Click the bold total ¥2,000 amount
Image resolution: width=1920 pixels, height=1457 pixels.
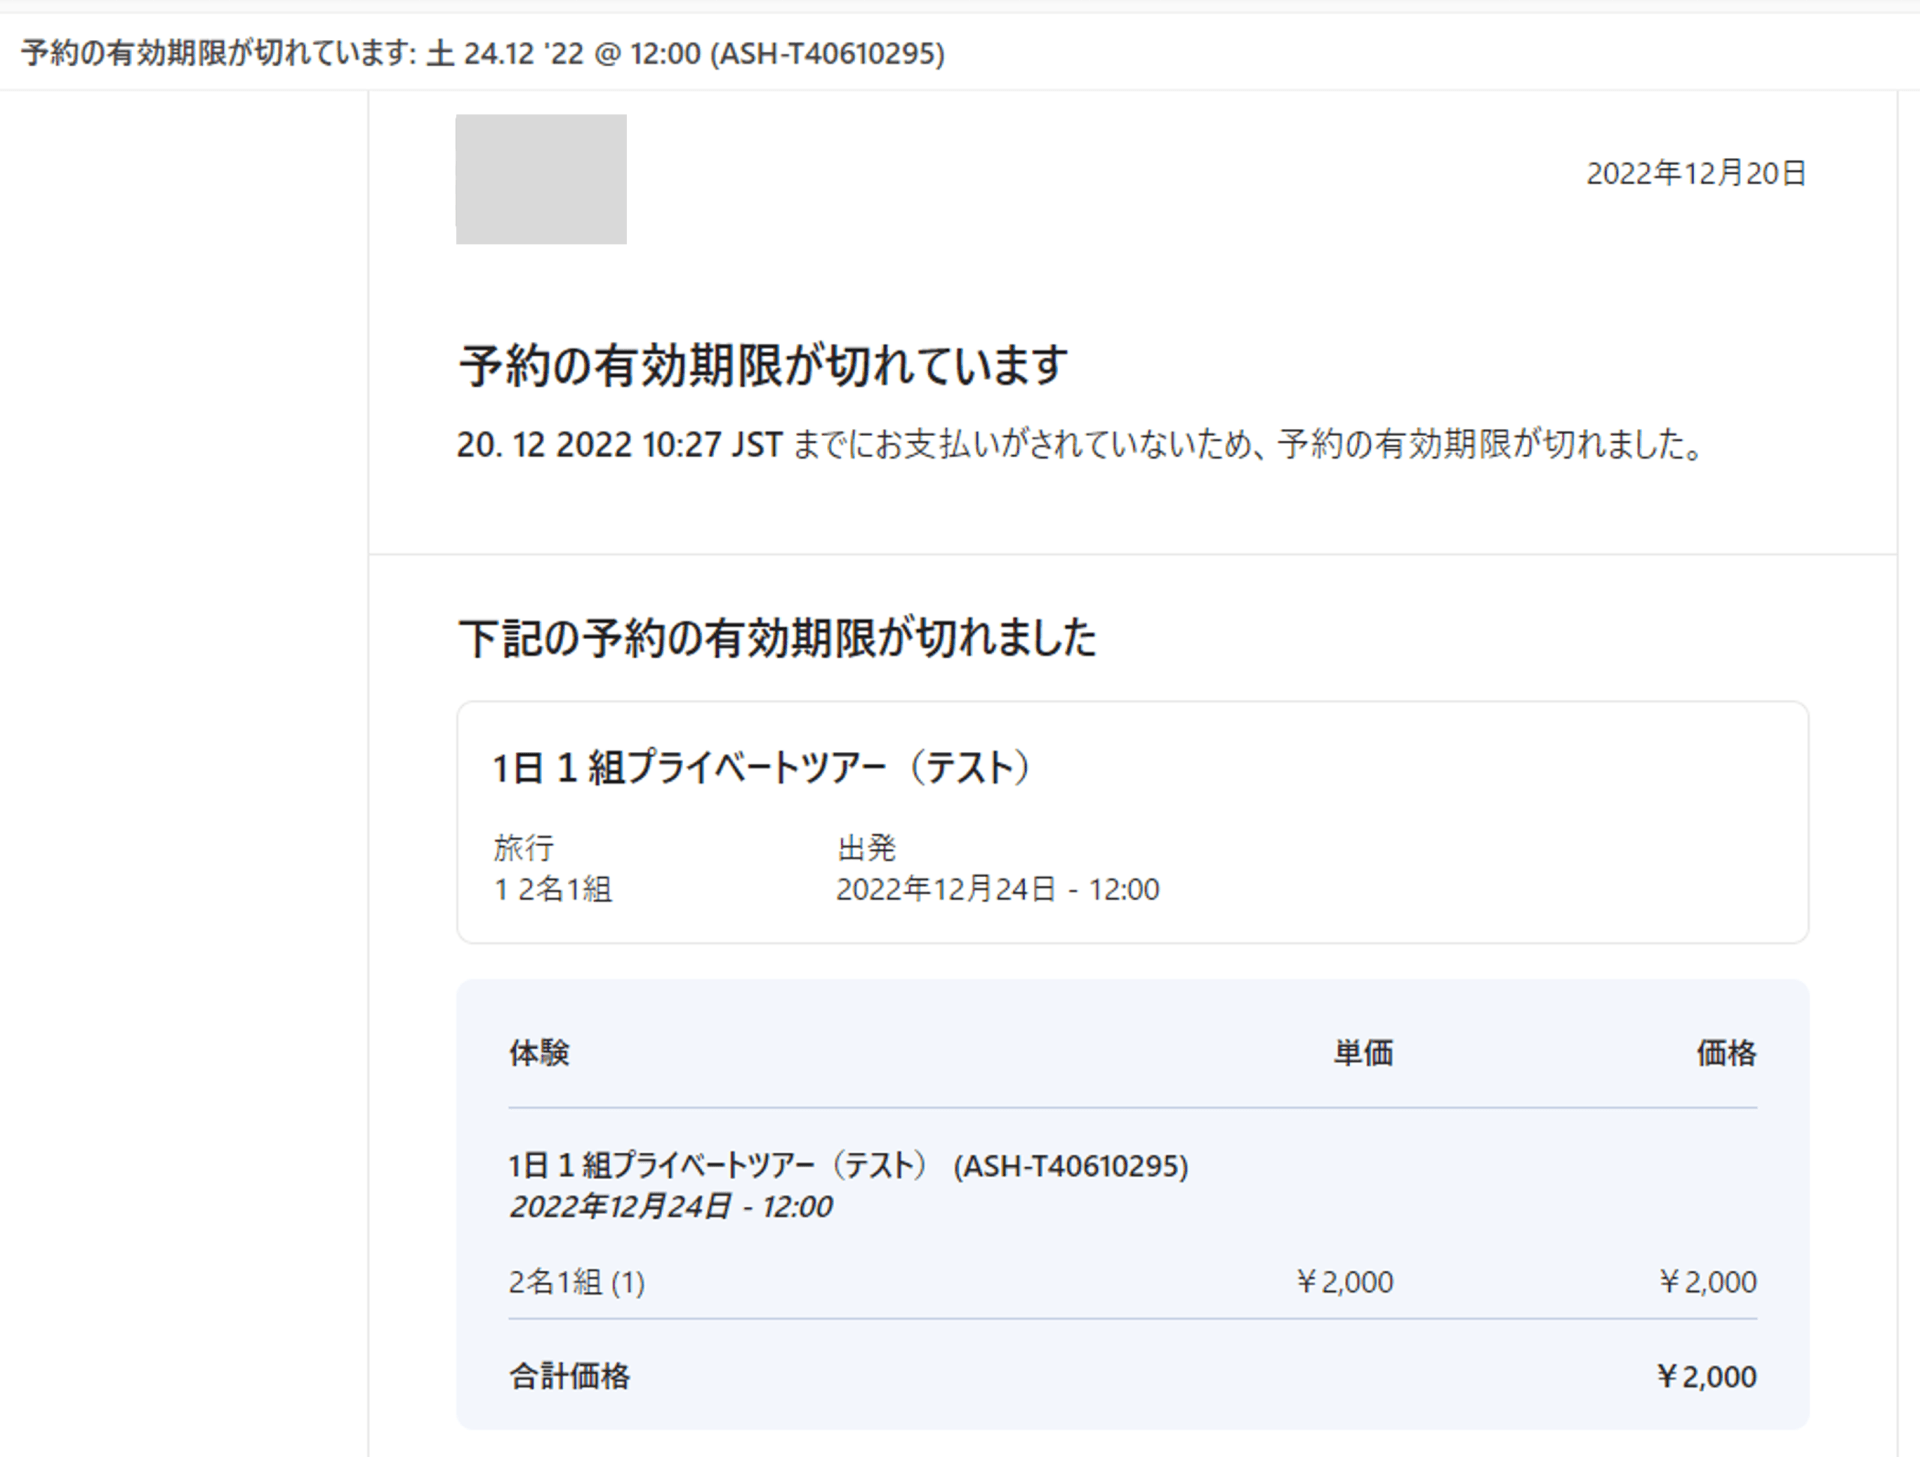click(1706, 1377)
